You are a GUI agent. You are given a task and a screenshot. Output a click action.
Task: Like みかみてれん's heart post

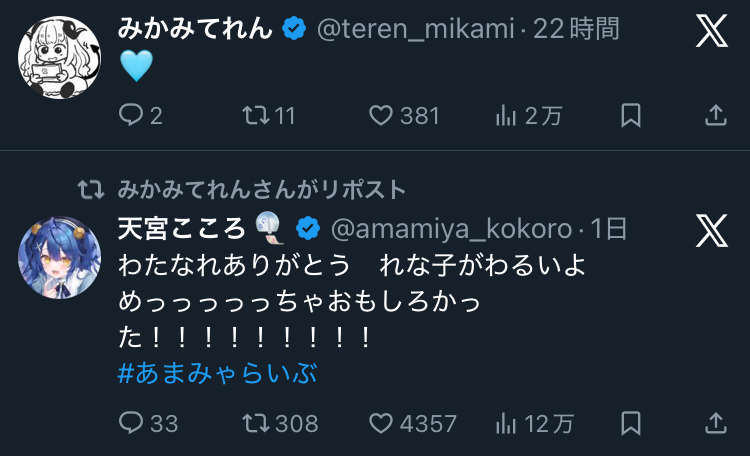pos(380,116)
